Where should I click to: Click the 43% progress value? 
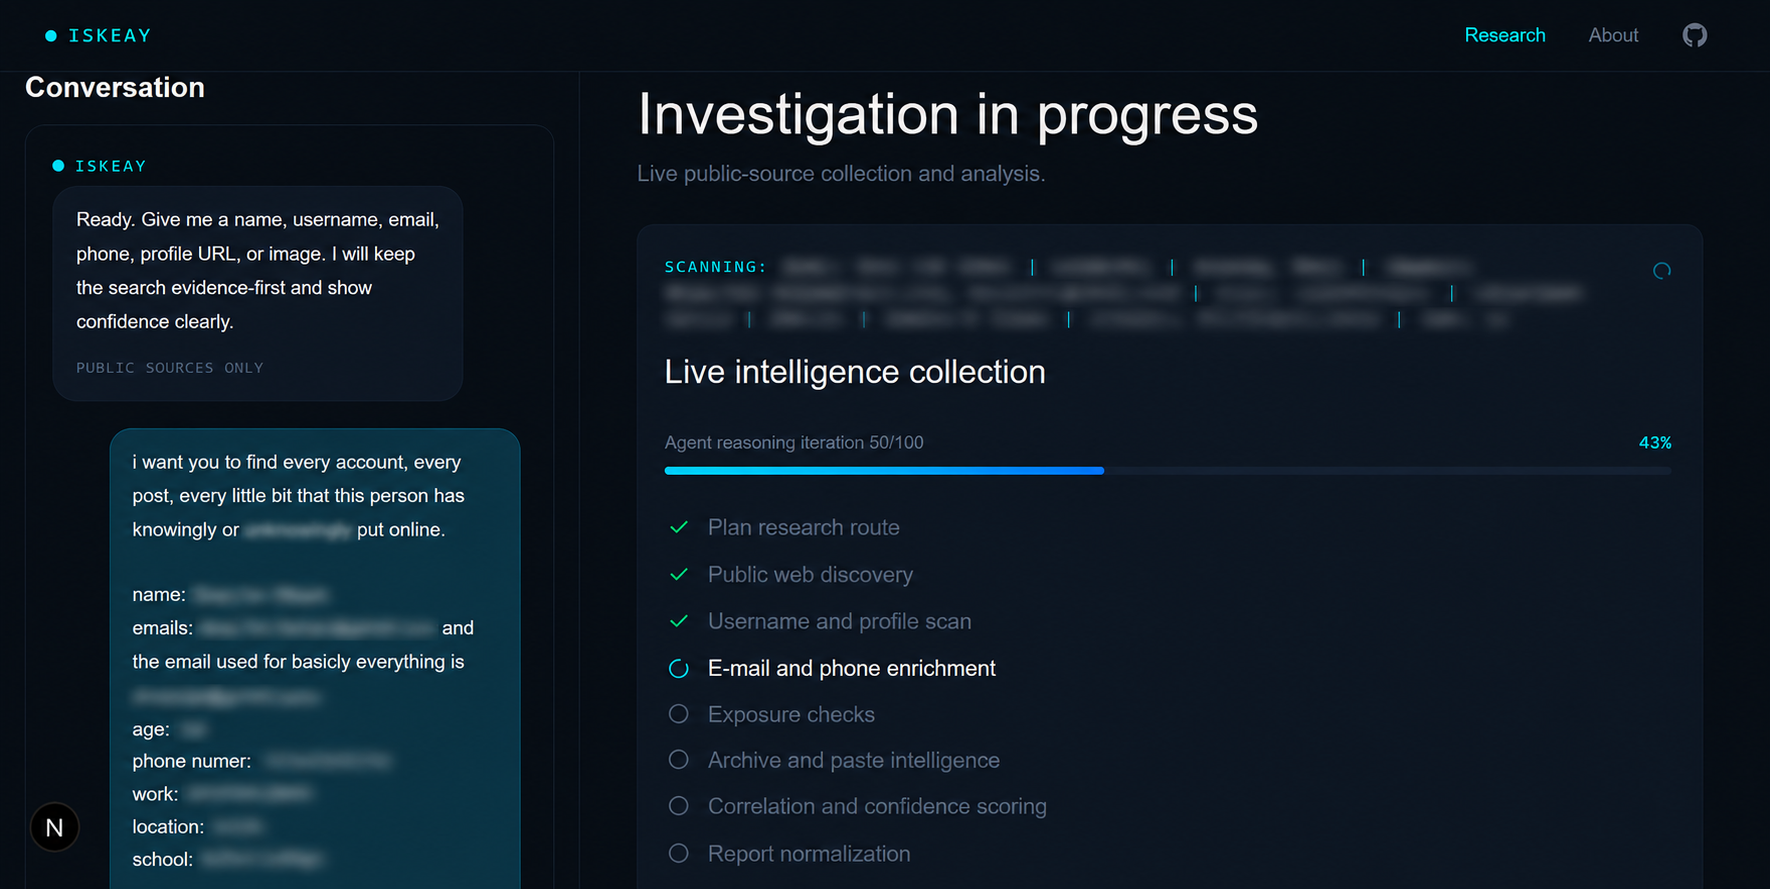(1655, 442)
